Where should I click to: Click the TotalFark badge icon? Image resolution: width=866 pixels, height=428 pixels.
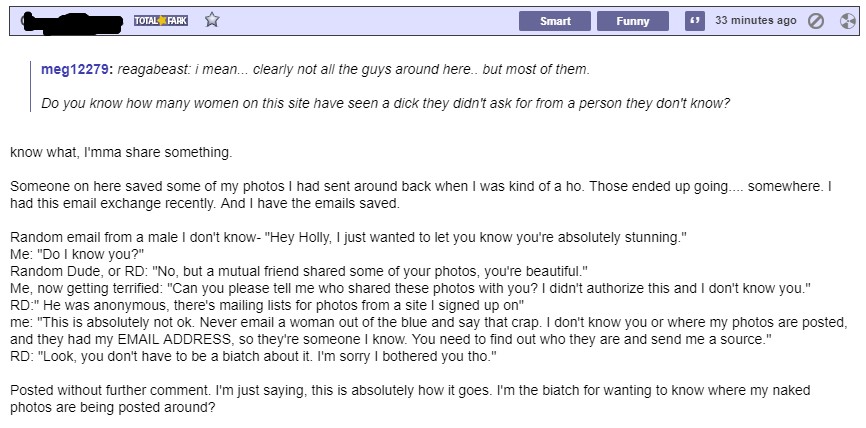pyautogui.click(x=163, y=20)
